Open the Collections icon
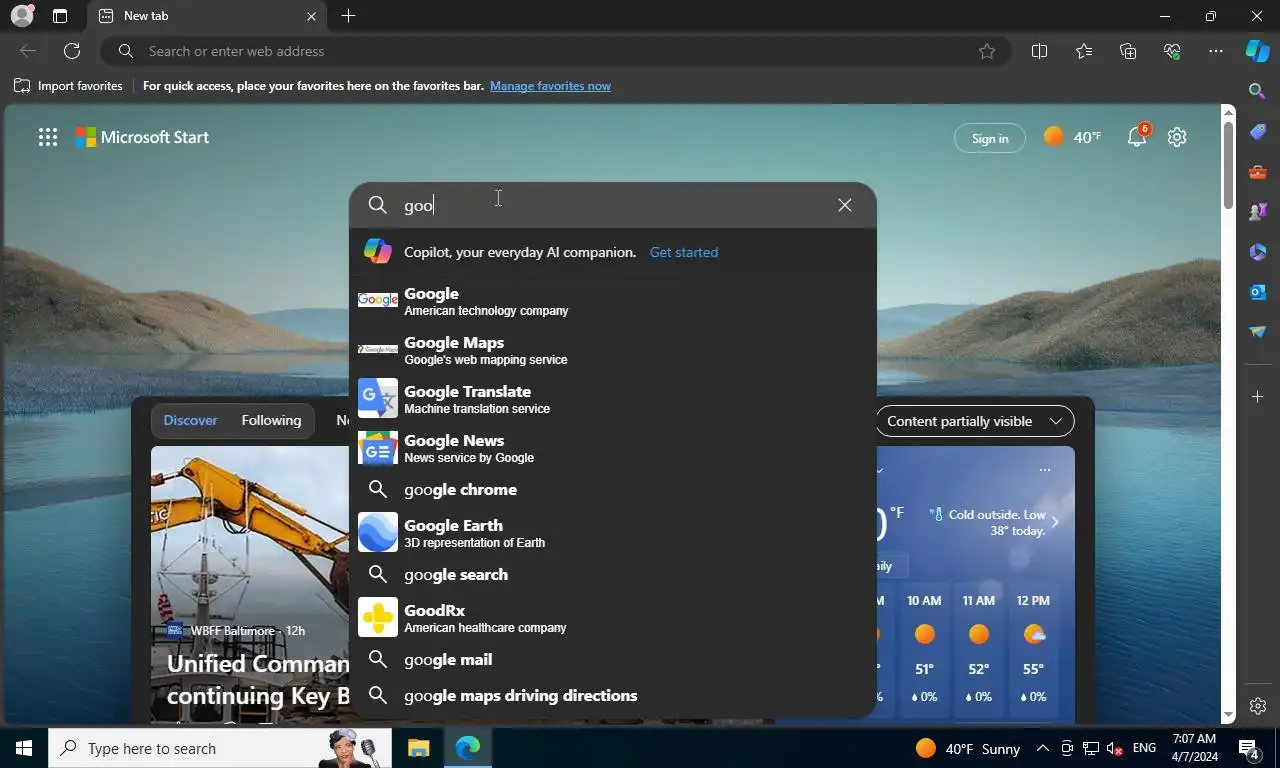 (1128, 51)
